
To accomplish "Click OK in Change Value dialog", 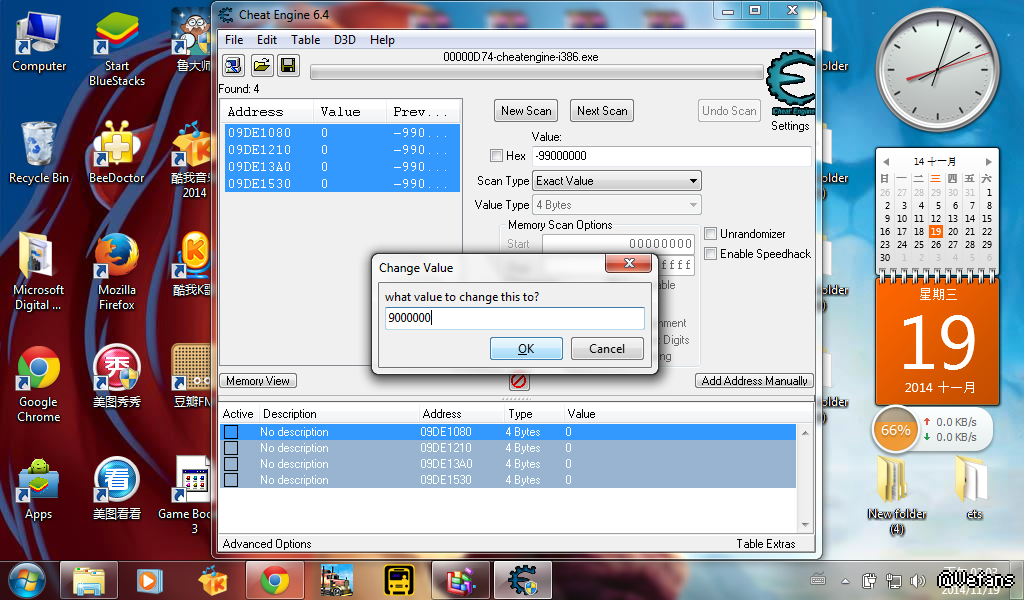I will point(526,349).
